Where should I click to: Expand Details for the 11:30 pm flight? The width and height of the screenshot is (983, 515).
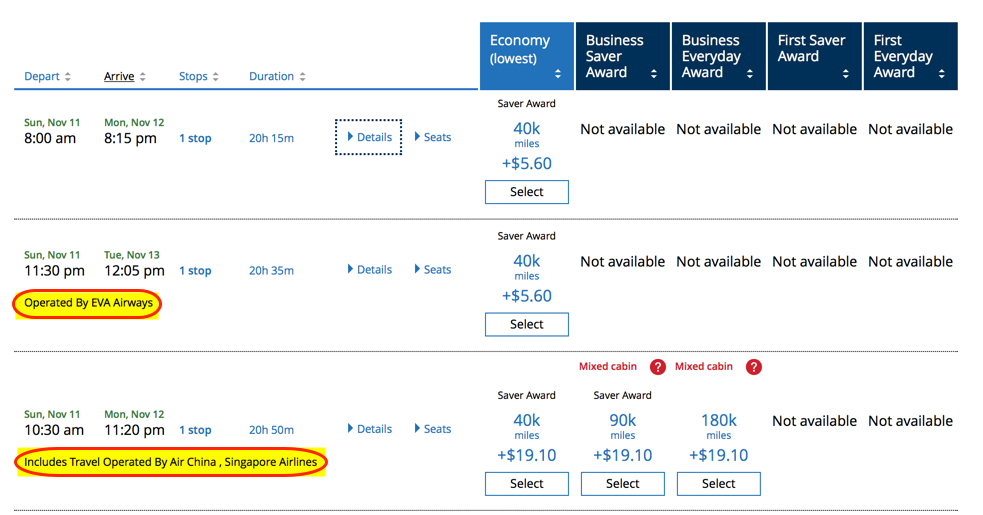tap(369, 269)
